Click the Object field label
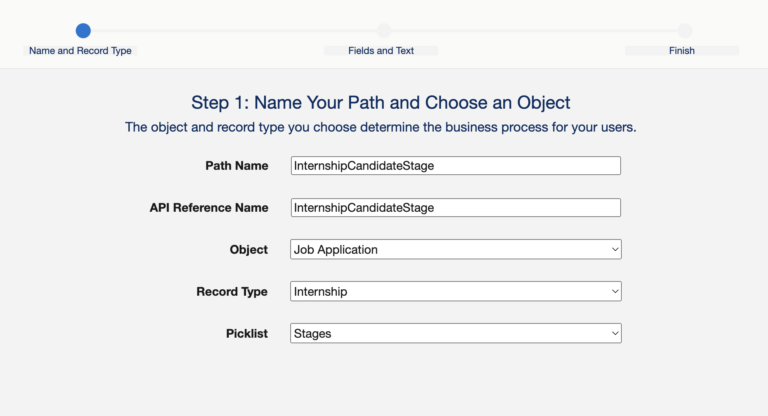768x416 pixels. point(249,249)
